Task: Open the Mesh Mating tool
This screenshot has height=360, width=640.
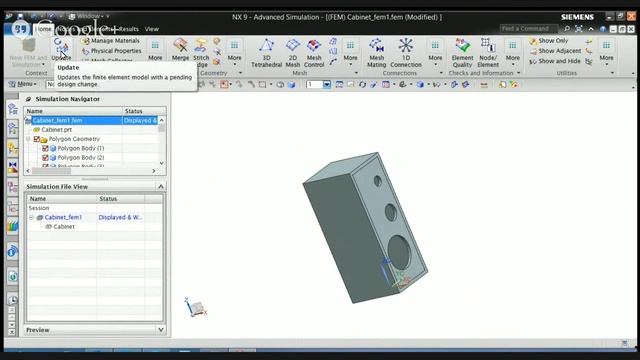Action: pos(376,53)
